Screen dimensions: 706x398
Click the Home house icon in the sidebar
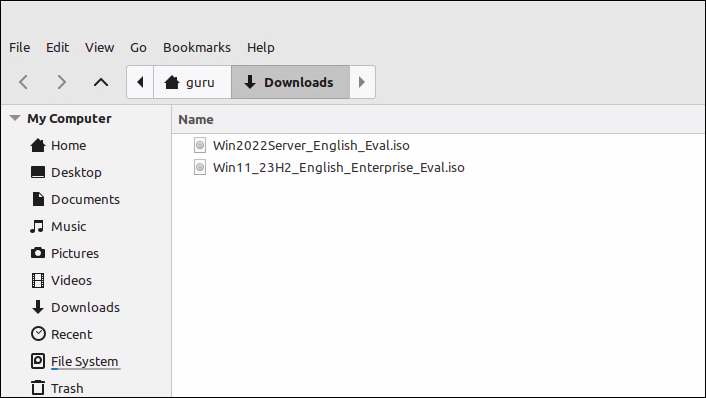tap(38, 145)
